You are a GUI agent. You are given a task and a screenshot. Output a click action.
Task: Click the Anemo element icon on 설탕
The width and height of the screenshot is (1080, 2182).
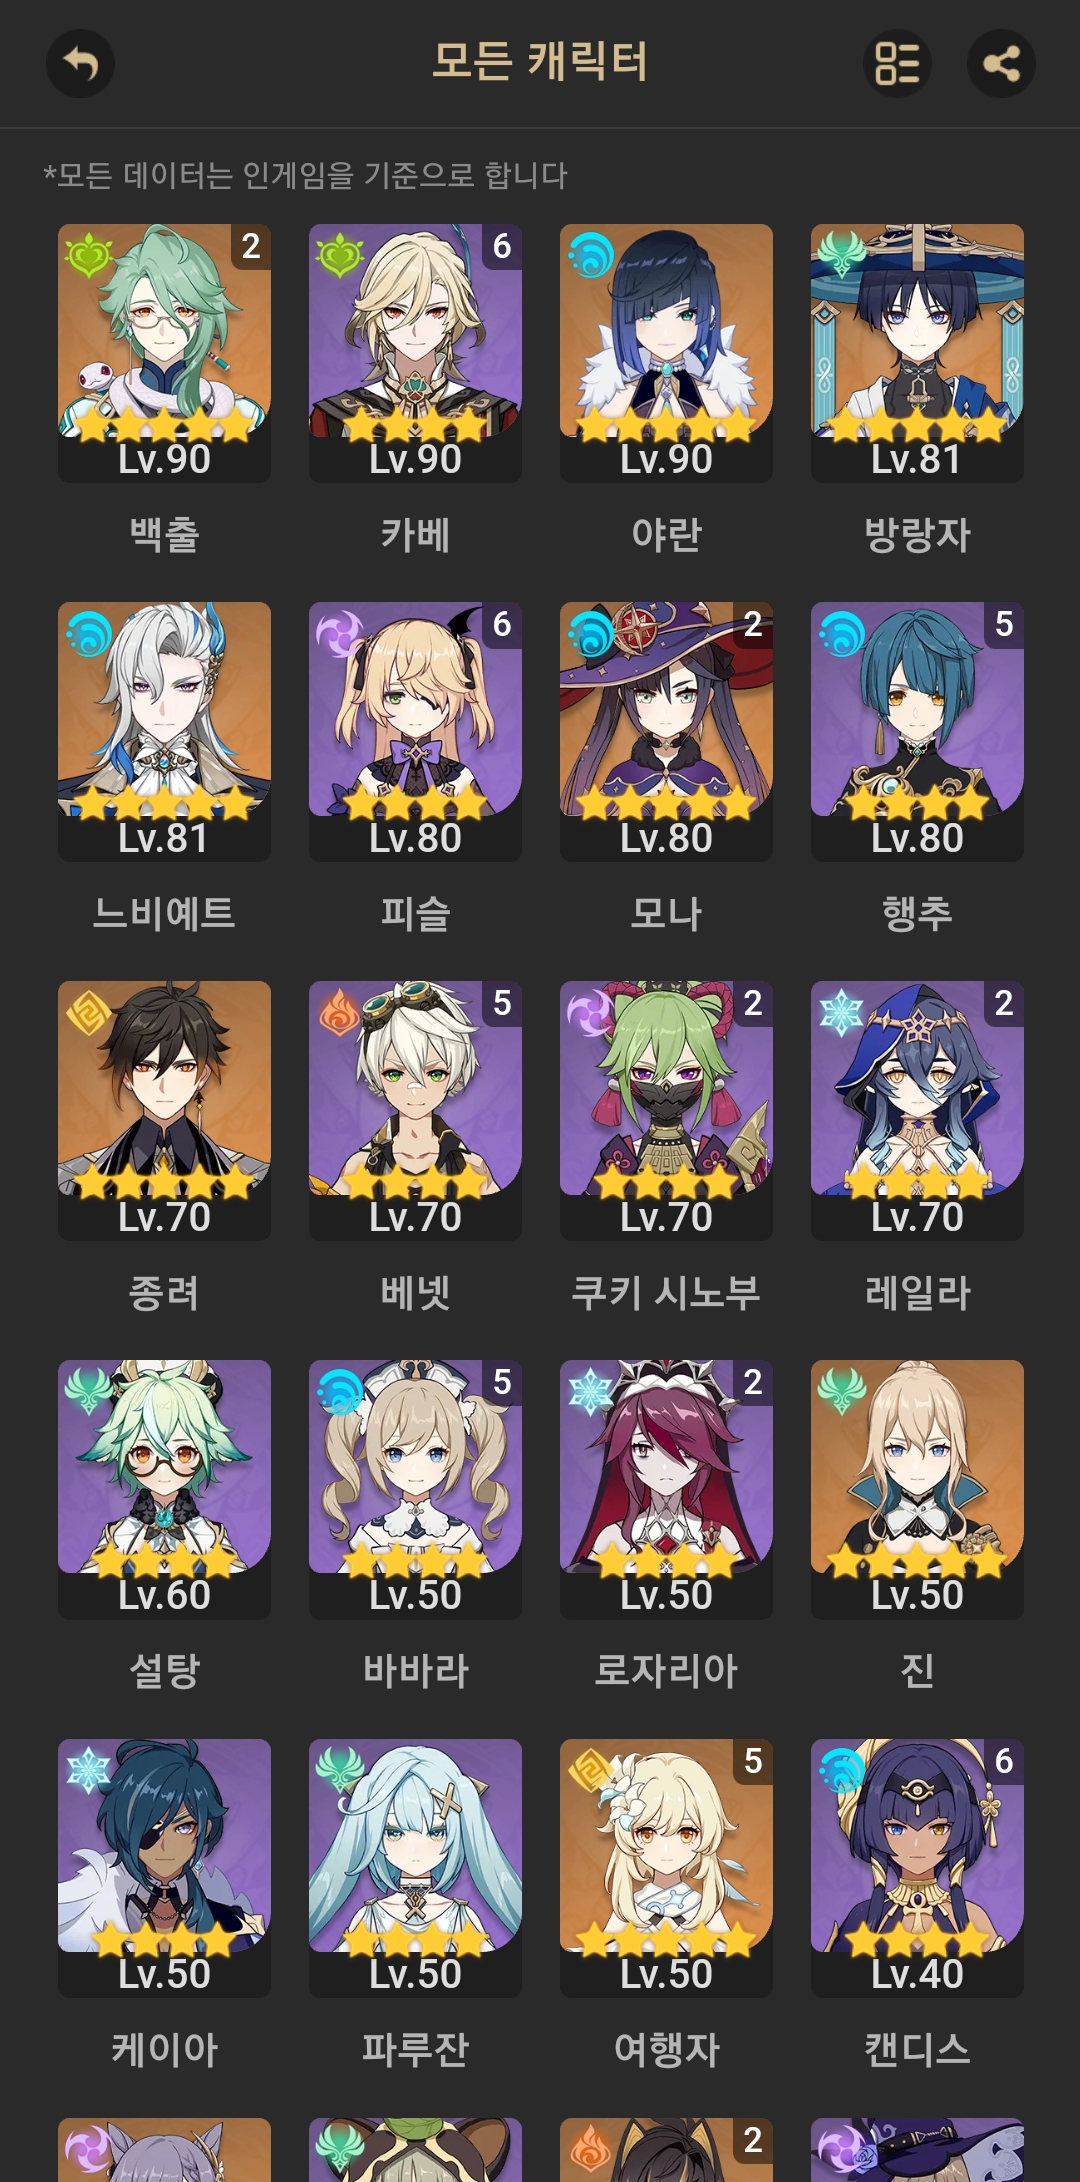[88, 1391]
